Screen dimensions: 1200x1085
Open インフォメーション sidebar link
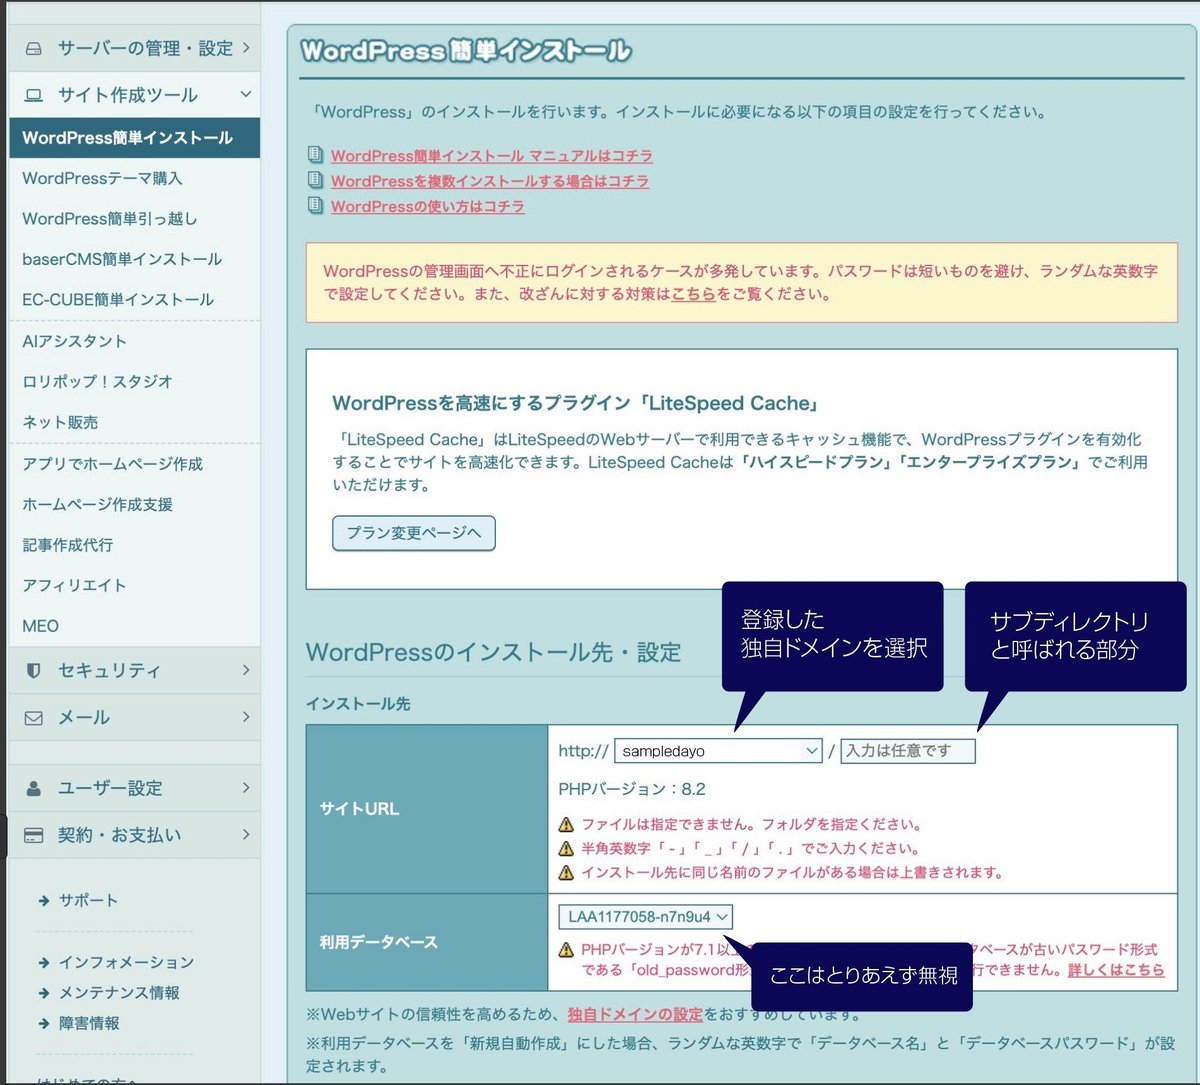[x=126, y=962]
